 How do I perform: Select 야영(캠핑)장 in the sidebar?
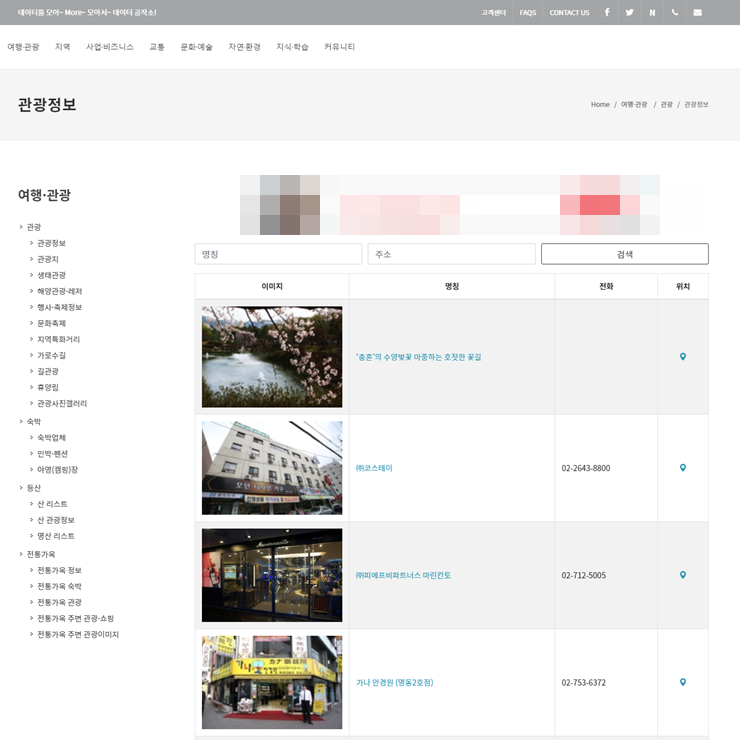58,470
